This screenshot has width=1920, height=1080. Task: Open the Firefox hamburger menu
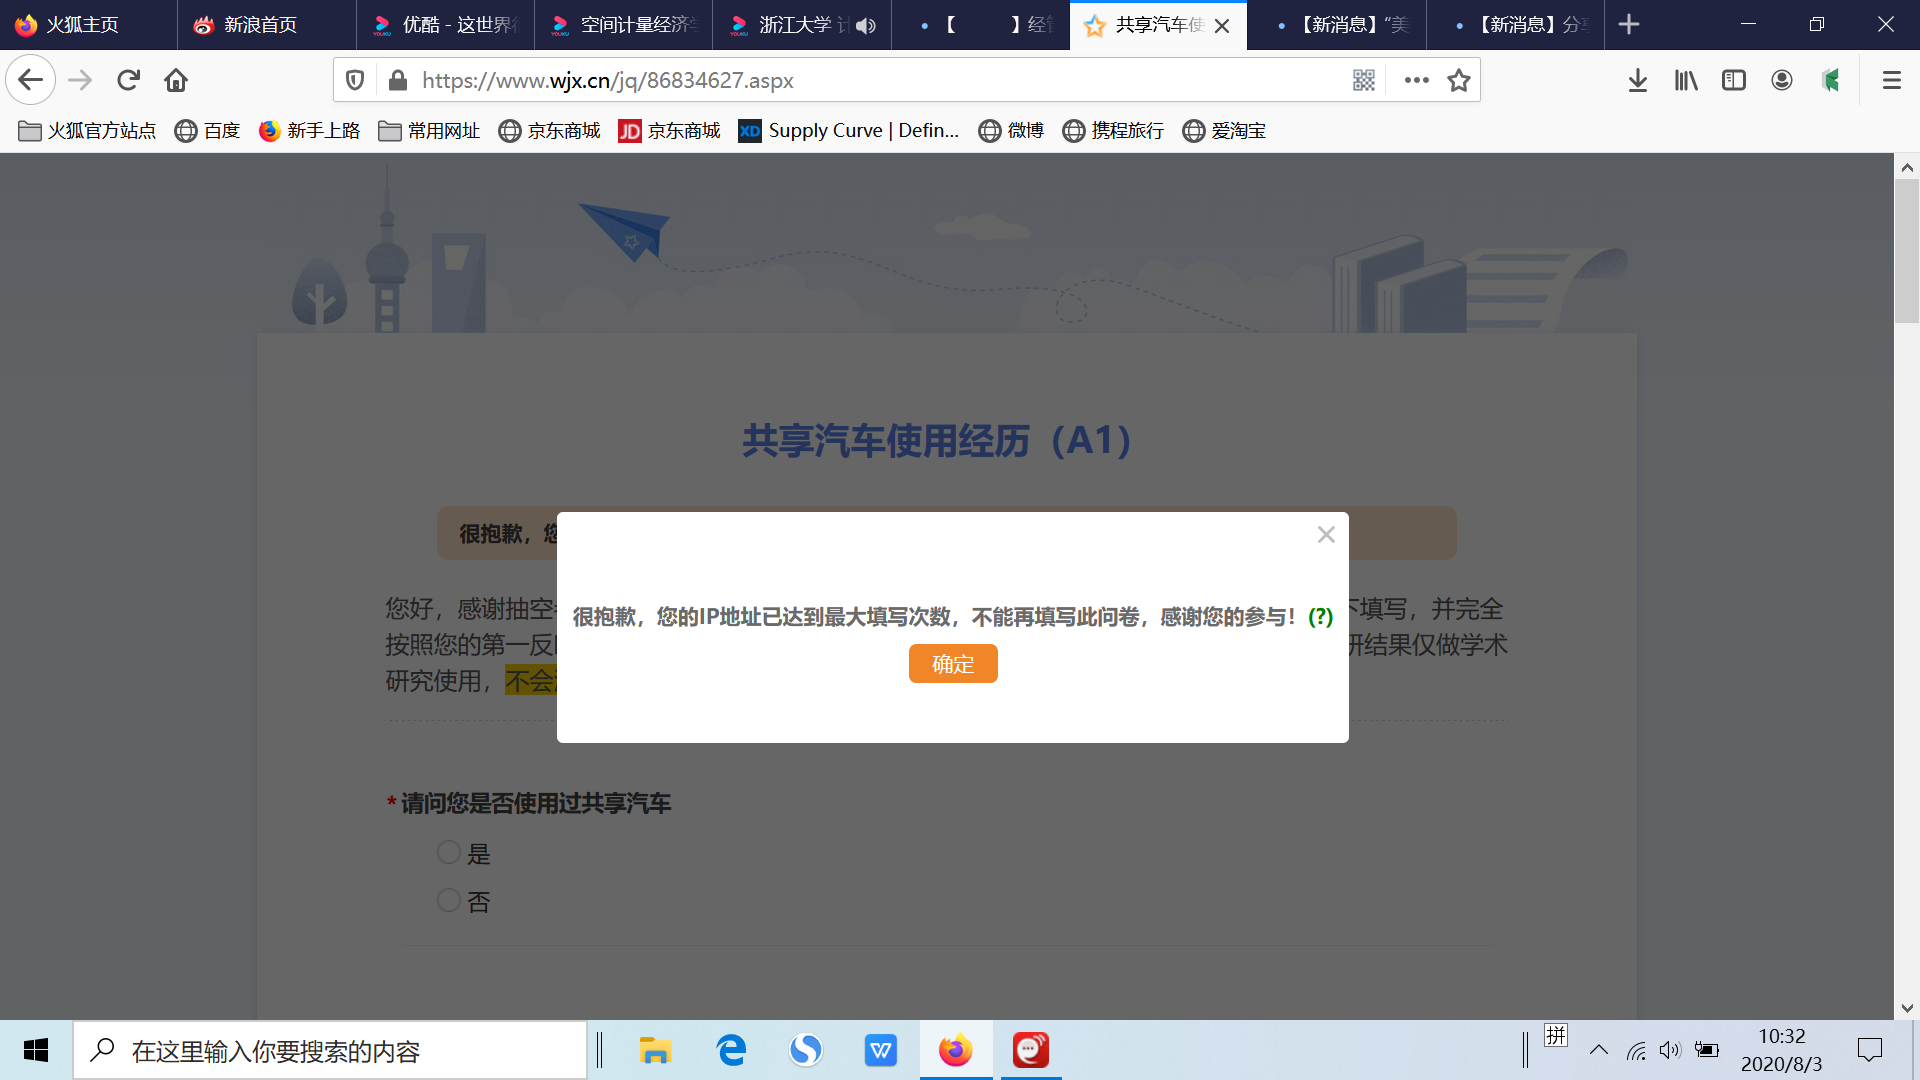pos(1891,80)
